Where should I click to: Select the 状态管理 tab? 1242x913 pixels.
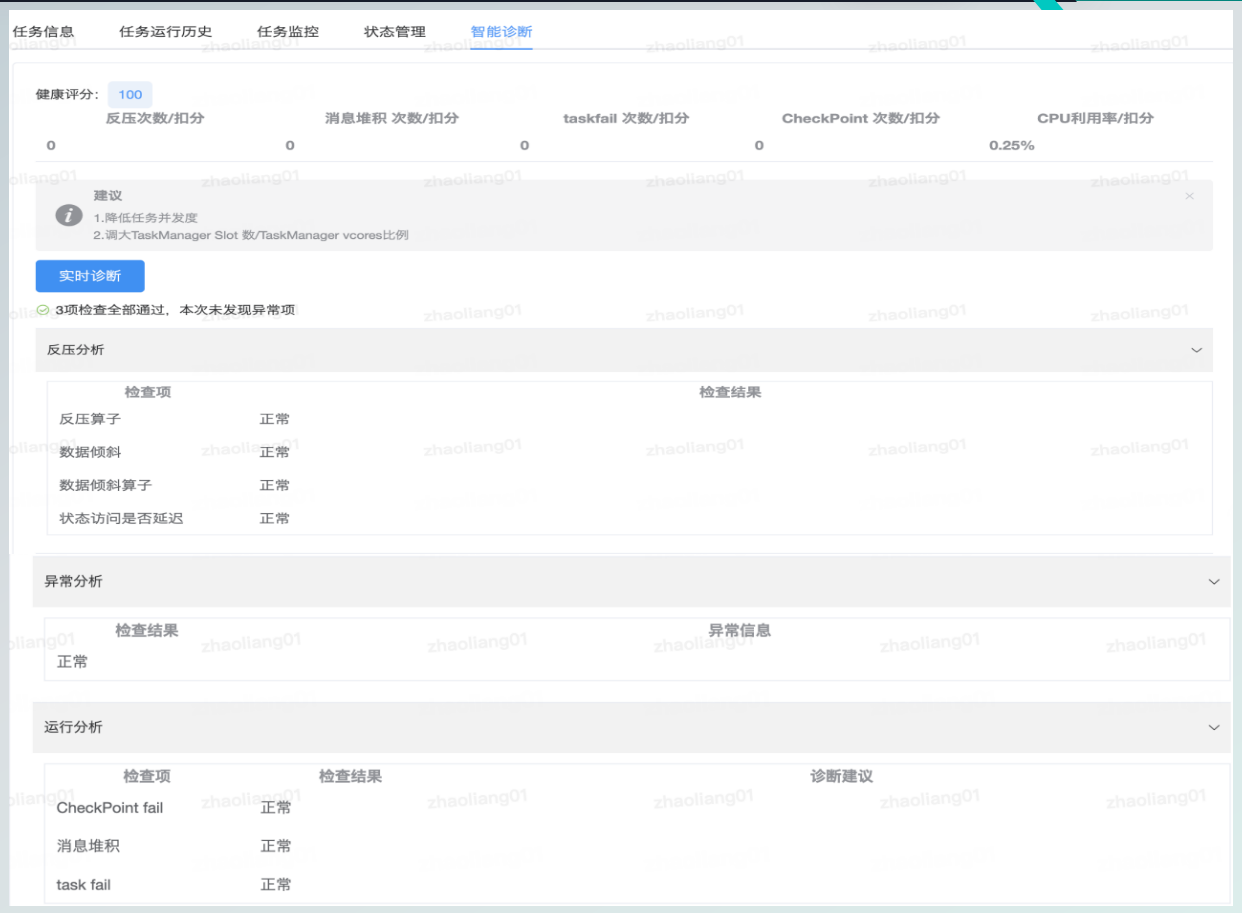click(x=395, y=31)
